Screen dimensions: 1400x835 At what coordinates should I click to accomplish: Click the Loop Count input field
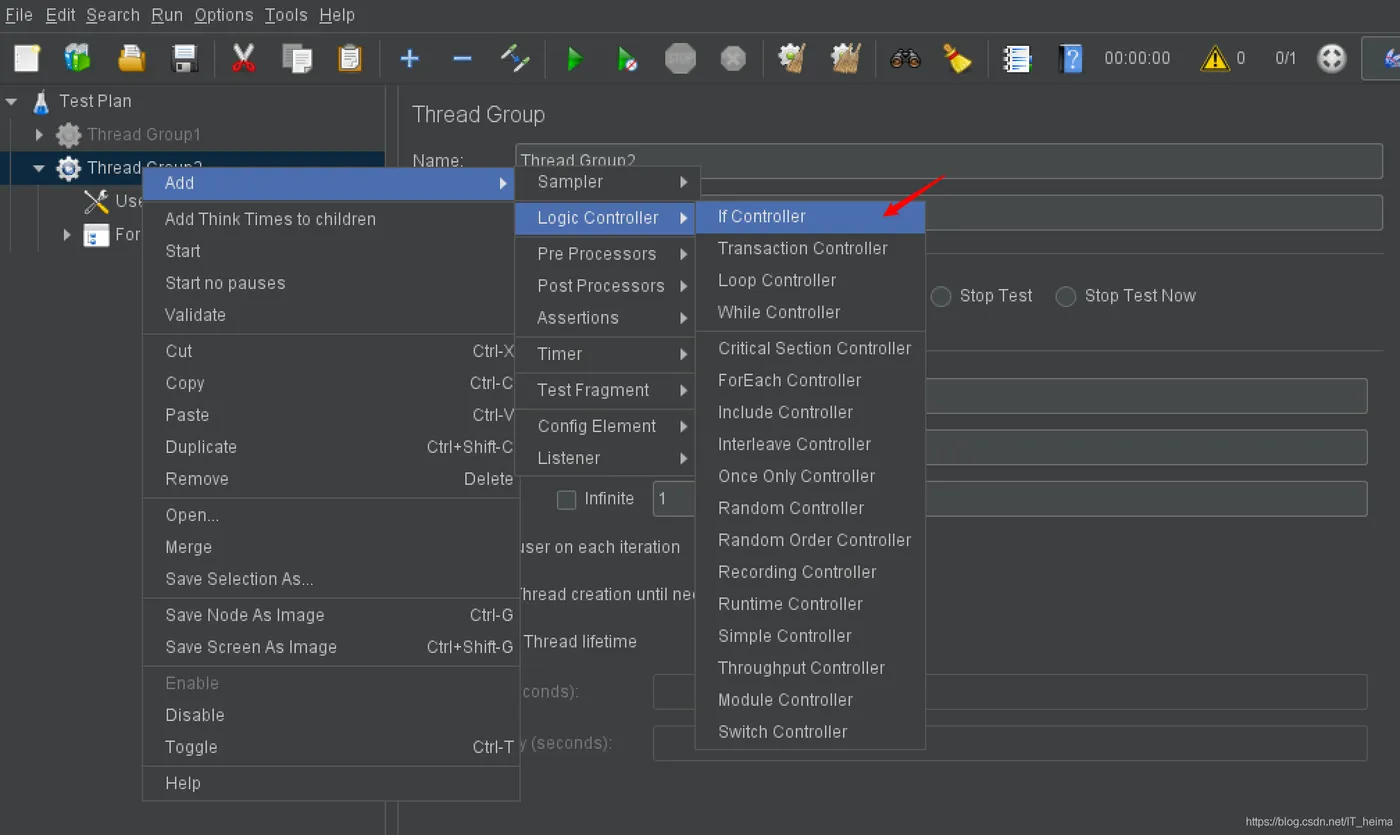coord(1010,499)
